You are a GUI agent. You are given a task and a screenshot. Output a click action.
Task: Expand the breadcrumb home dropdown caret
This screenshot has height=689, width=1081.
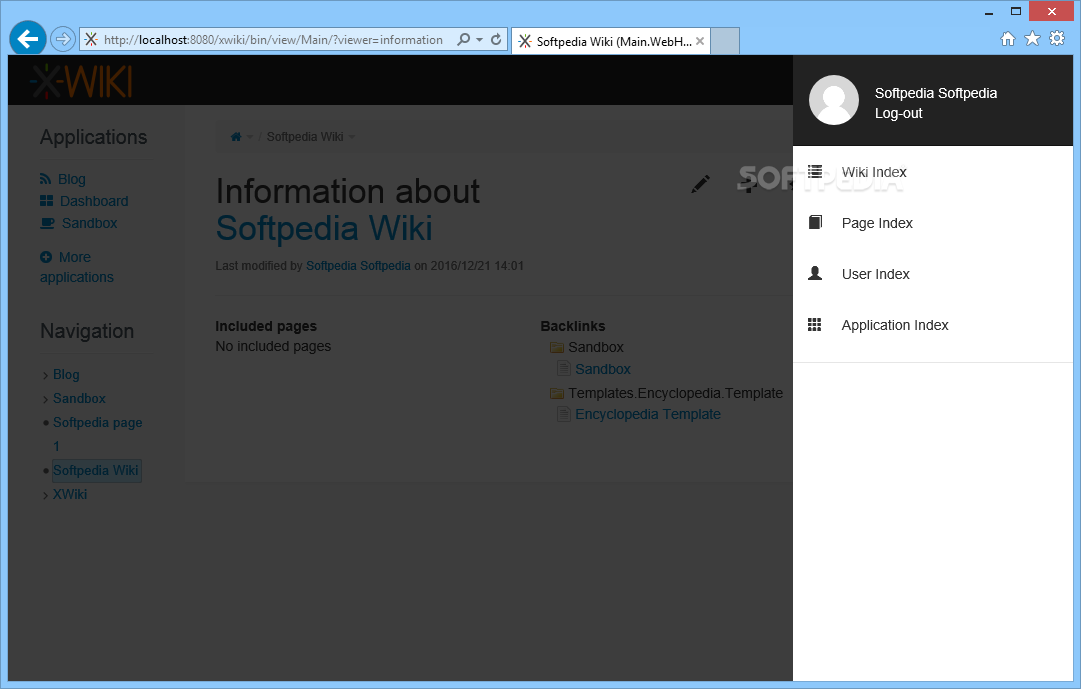pyautogui.click(x=250, y=137)
